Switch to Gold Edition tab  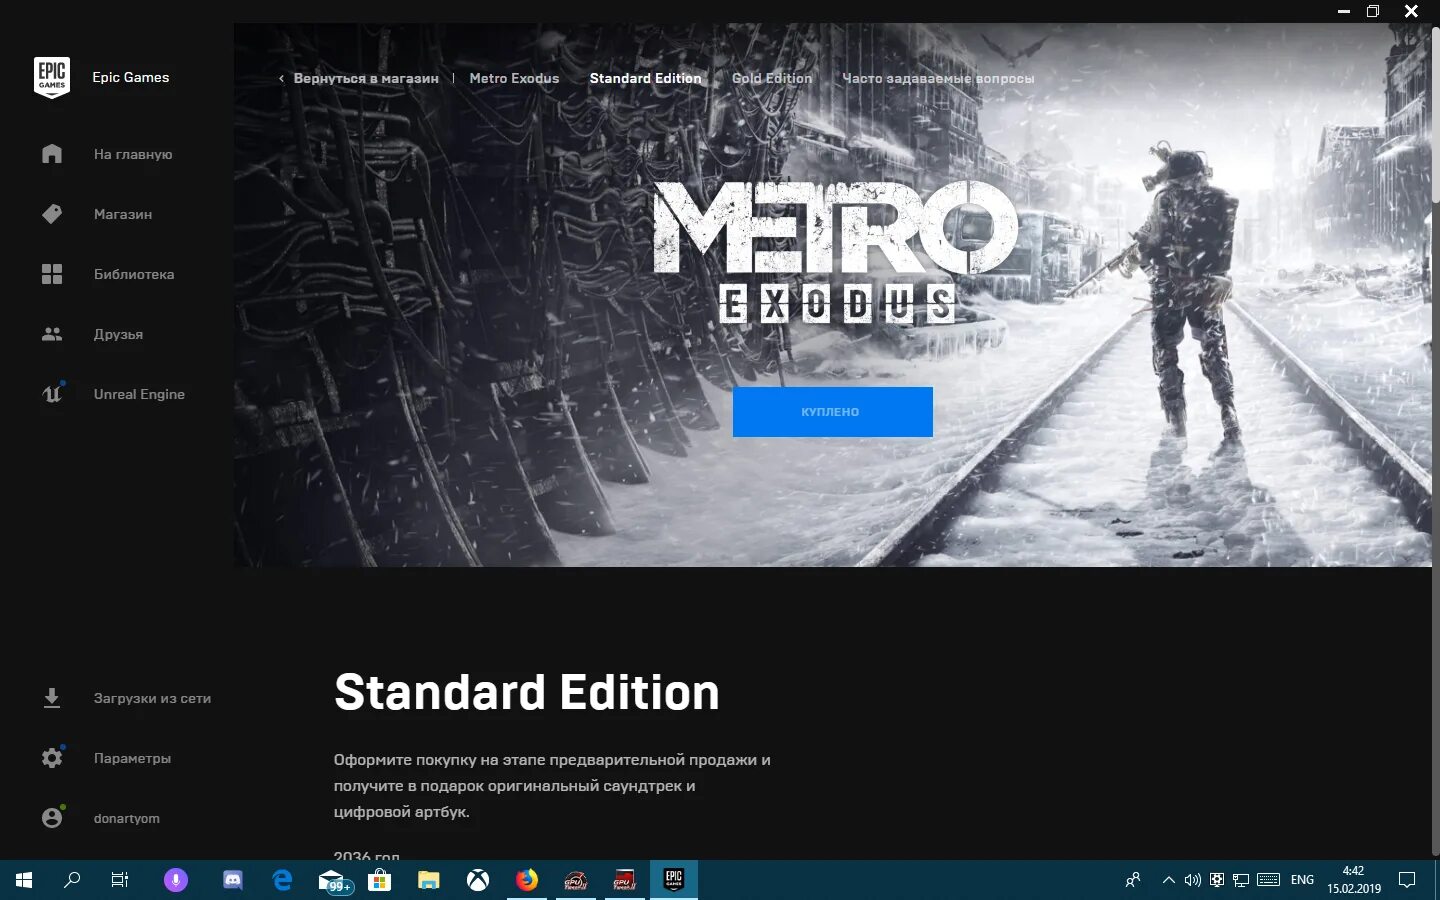pyautogui.click(x=772, y=78)
